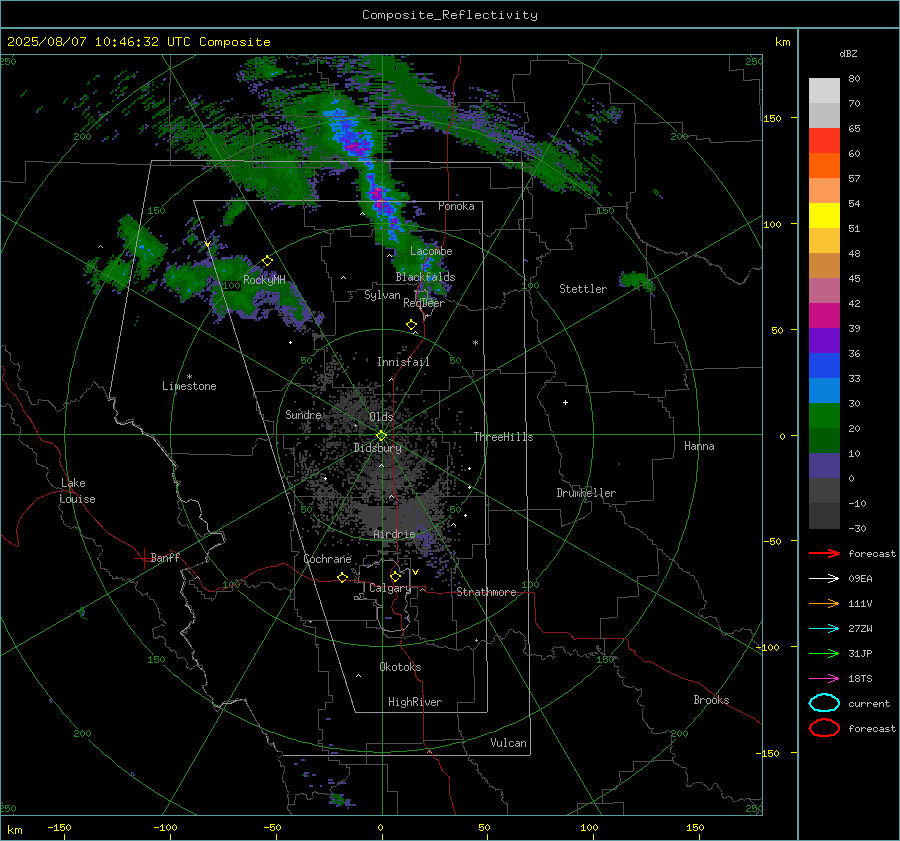
Task: Click the yellow diamond marker below Cochrane
Action: (x=343, y=577)
